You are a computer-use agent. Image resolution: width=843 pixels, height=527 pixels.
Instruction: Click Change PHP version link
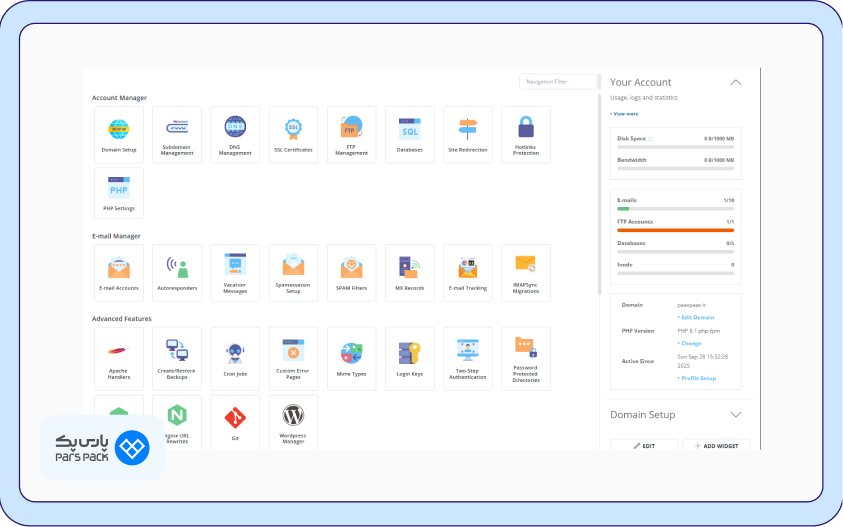pyautogui.click(x=689, y=343)
